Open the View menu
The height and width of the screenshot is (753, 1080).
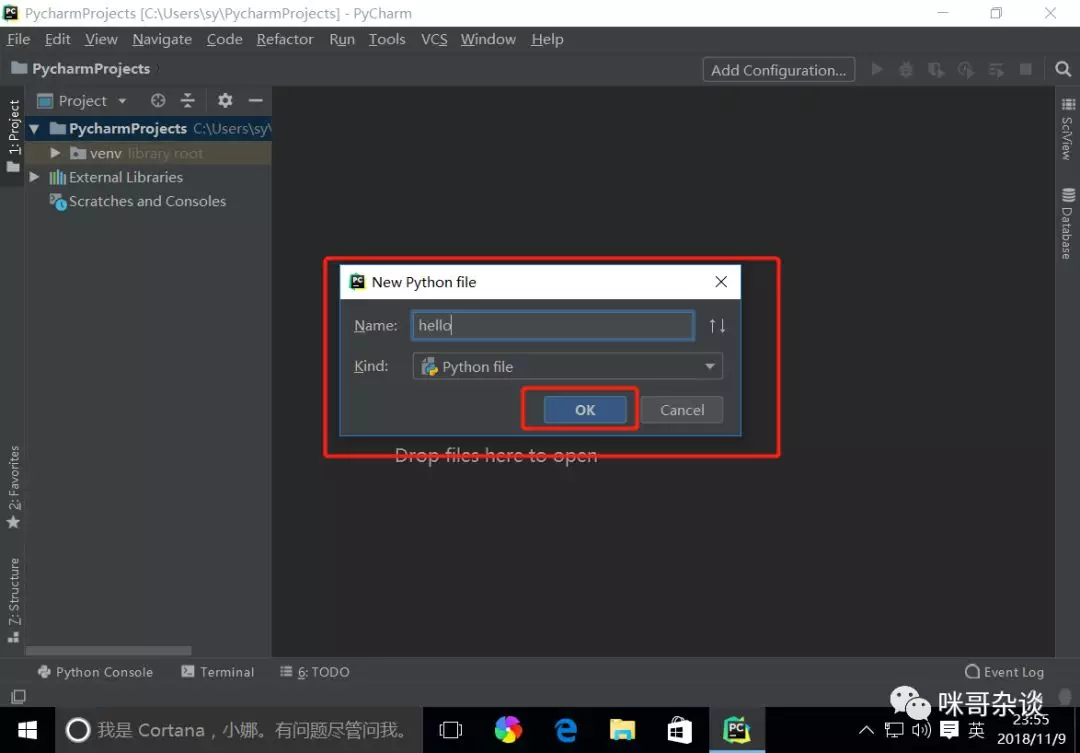pyautogui.click(x=101, y=39)
